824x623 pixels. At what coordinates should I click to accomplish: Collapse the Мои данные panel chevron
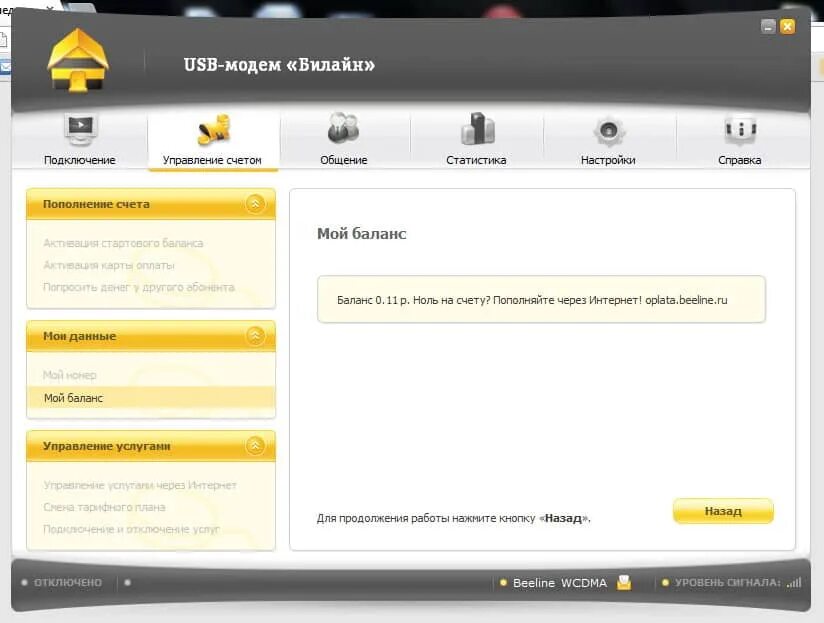255,336
